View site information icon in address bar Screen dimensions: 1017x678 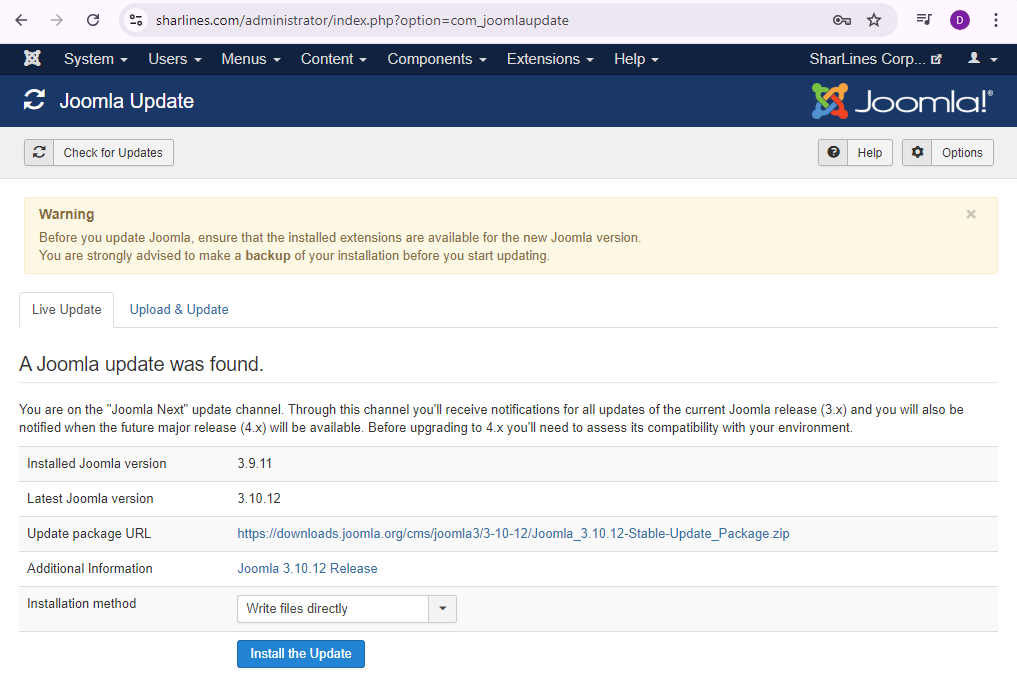(x=136, y=20)
